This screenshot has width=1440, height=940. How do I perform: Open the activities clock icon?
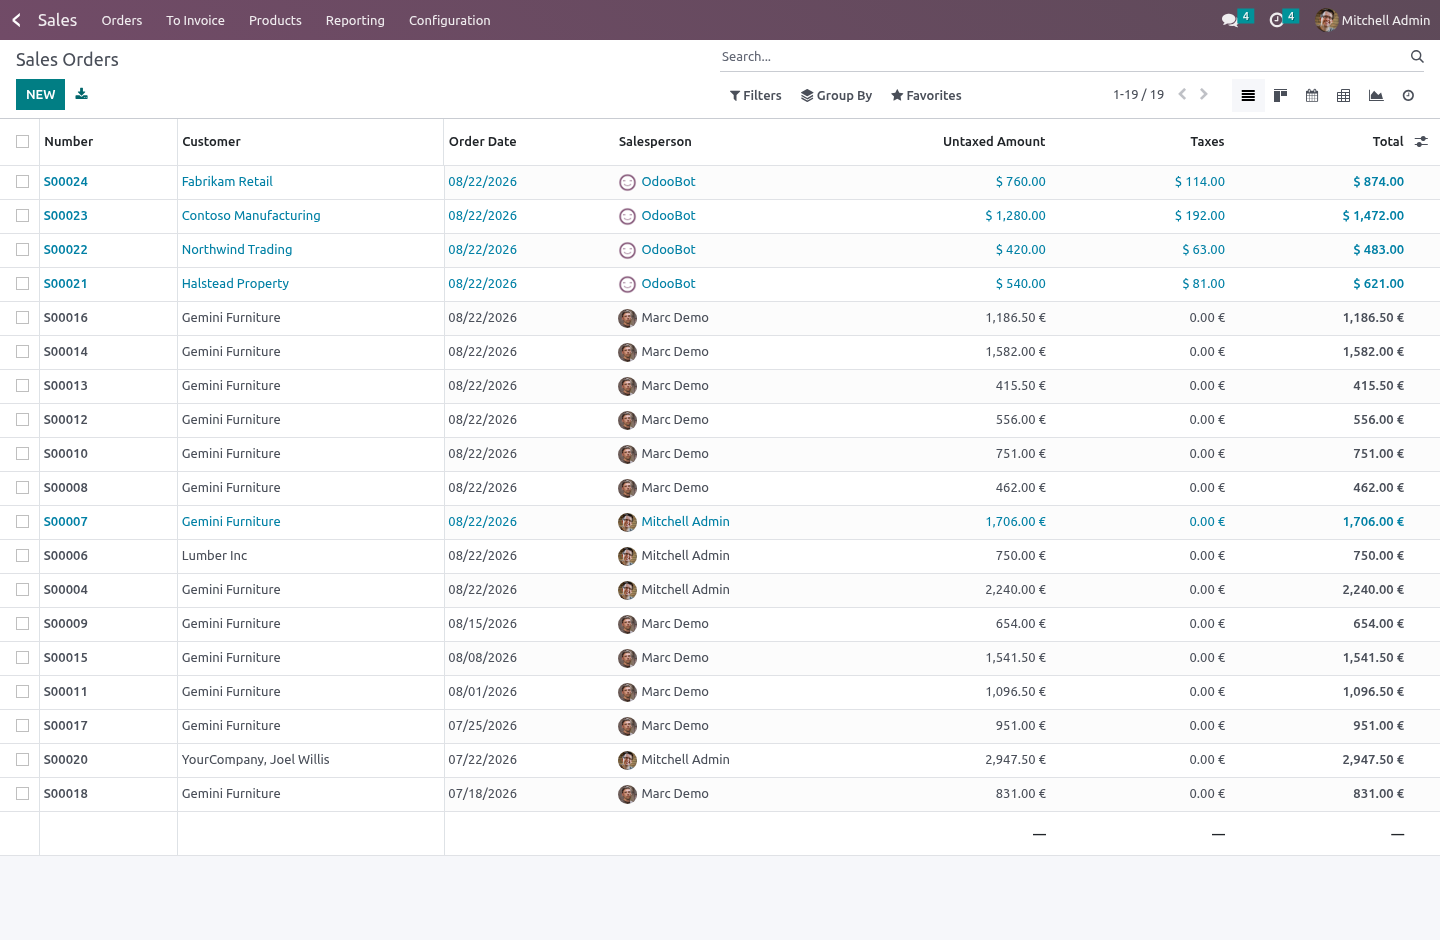(x=1276, y=20)
